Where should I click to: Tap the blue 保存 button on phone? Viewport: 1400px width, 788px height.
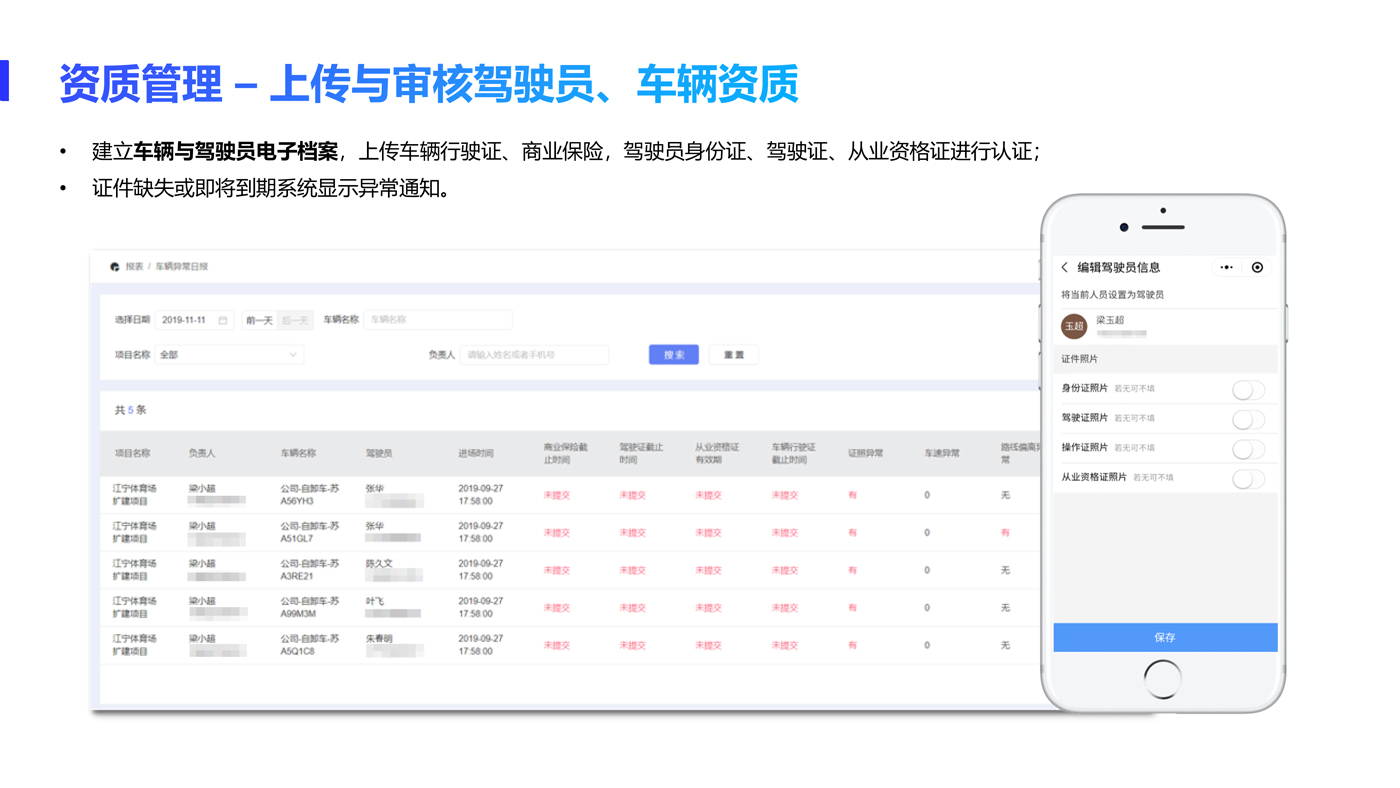click(x=1165, y=637)
